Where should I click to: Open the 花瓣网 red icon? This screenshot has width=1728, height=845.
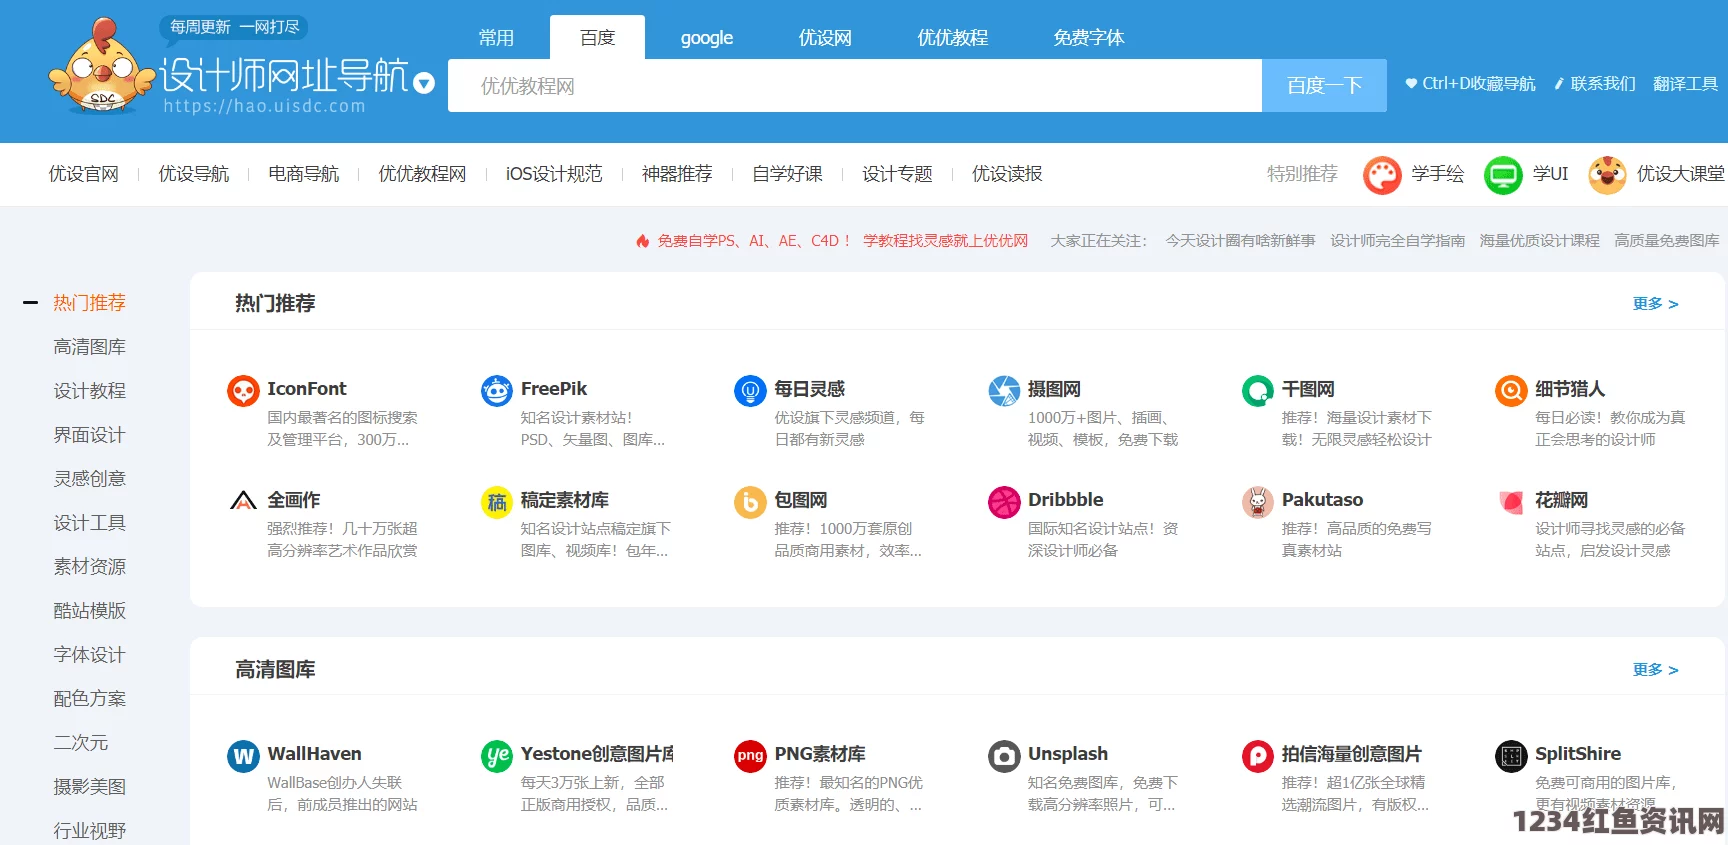[1511, 502]
